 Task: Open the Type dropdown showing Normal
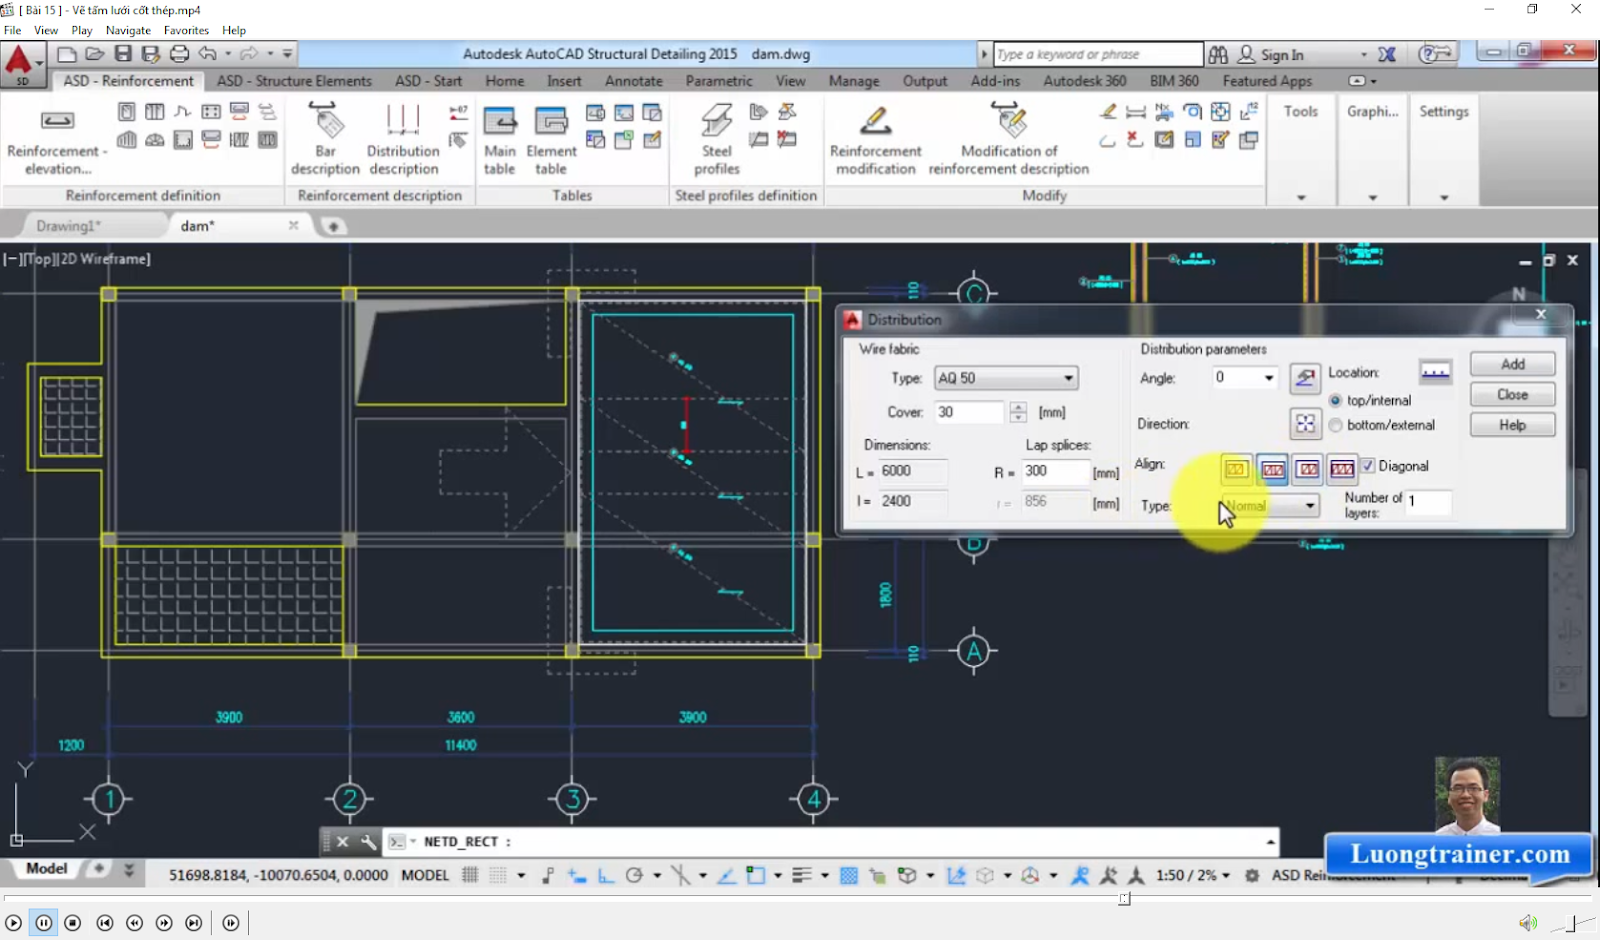tap(1310, 506)
